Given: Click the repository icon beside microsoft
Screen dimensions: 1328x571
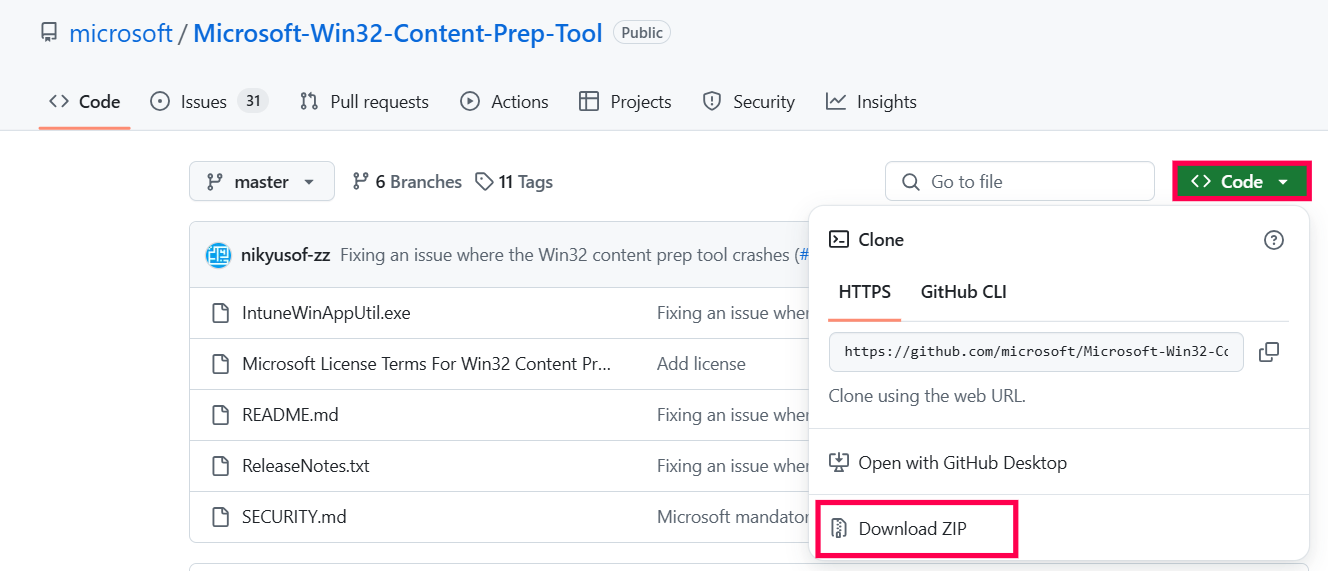Looking at the screenshot, I should (x=49, y=33).
